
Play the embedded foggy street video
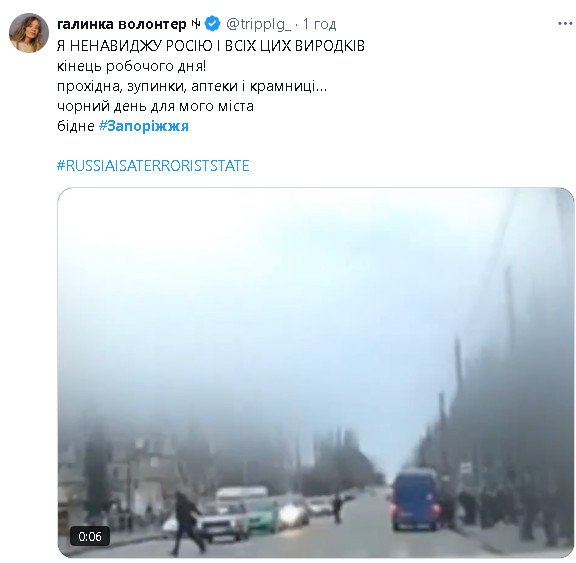point(316,372)
